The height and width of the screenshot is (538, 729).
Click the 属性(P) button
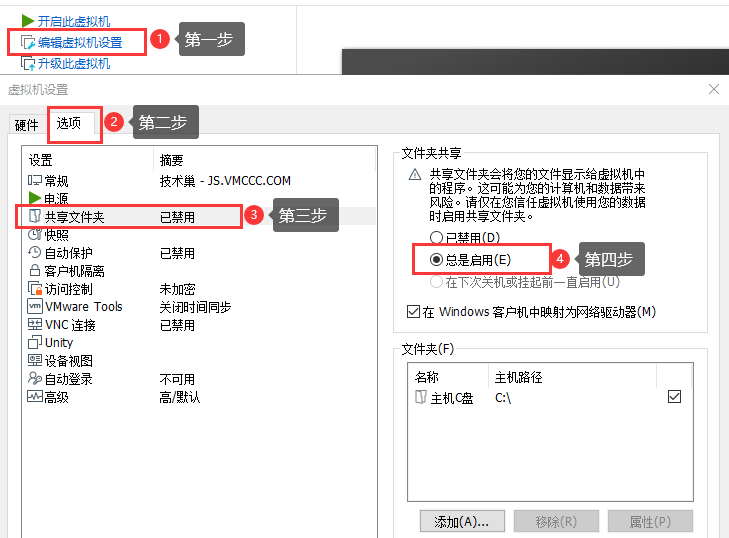tap(650, 522)
